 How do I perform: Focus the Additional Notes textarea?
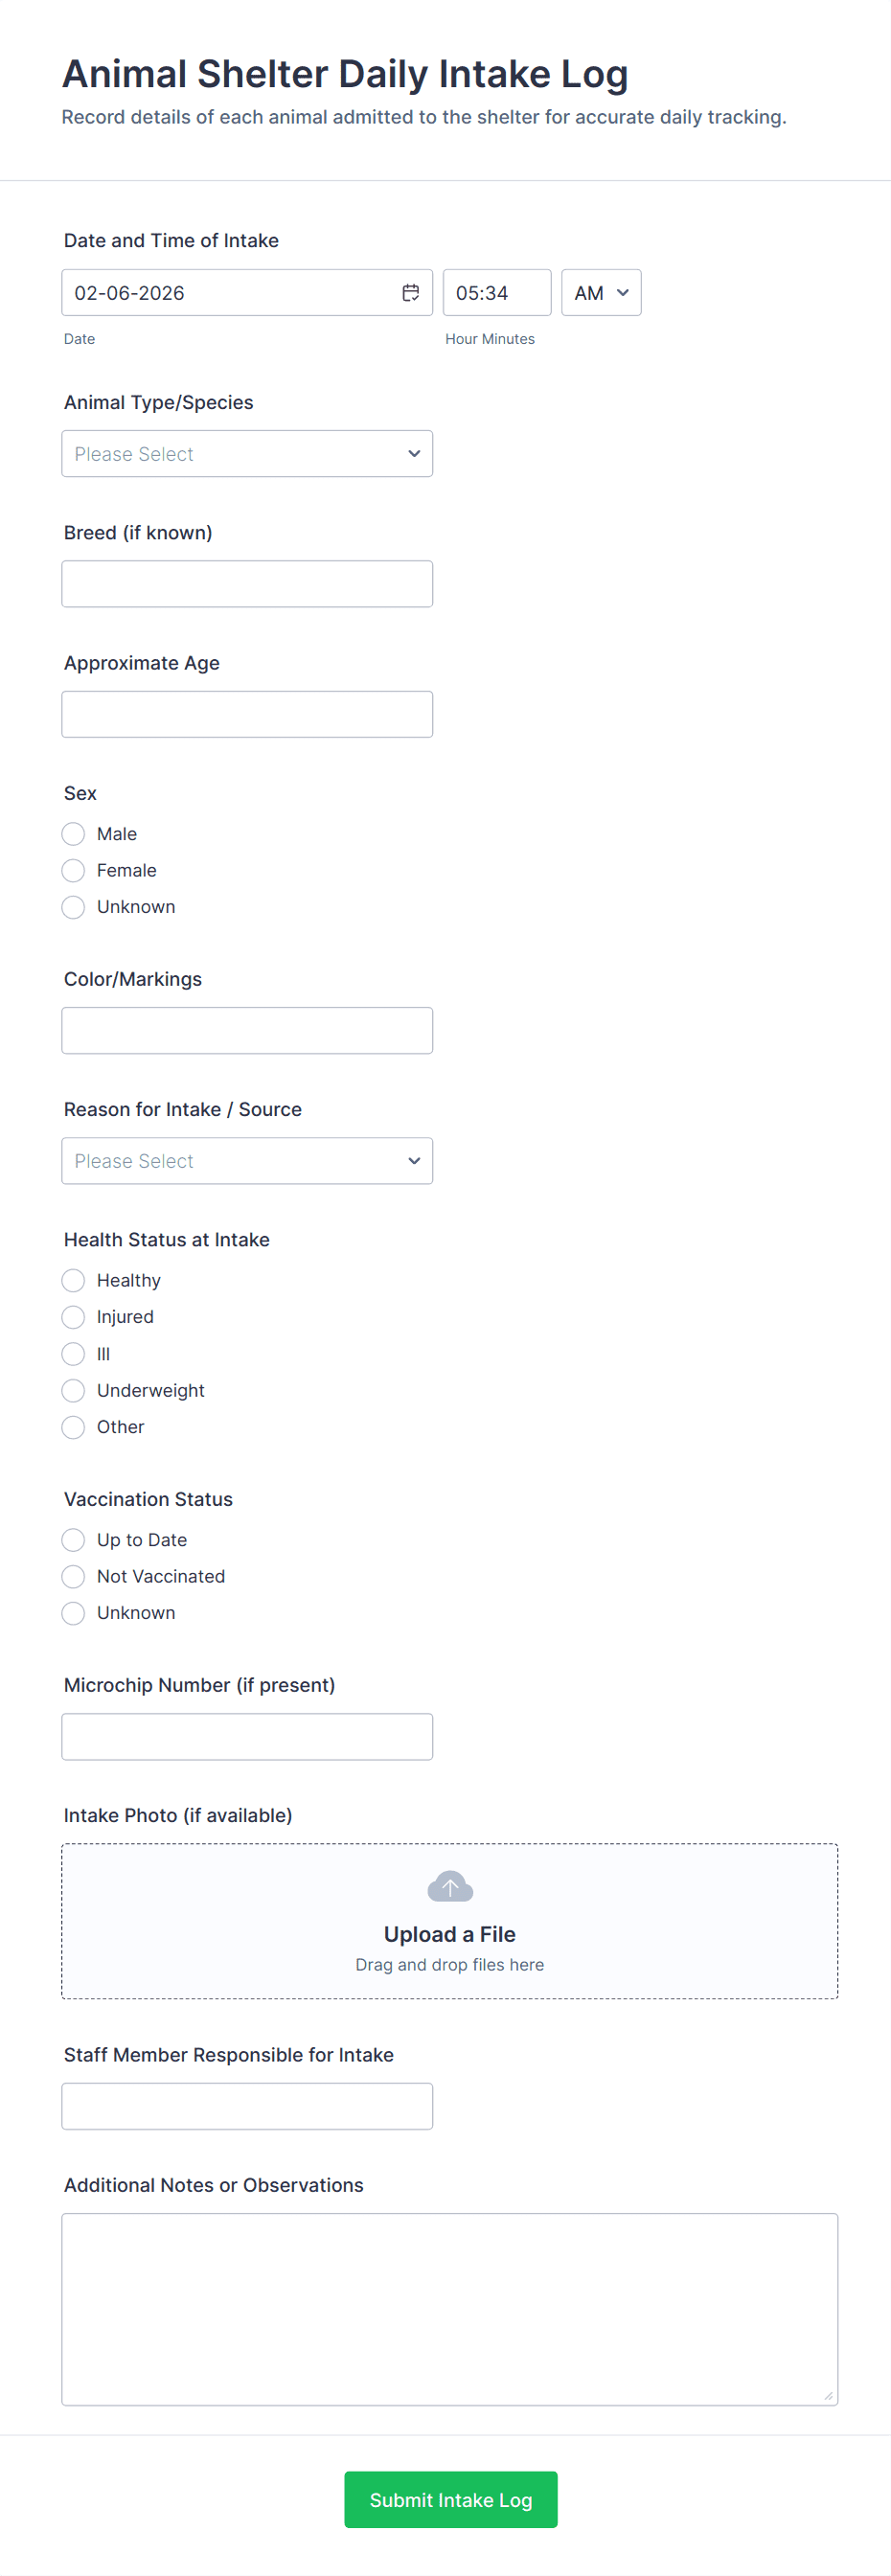tap(450, 2309)
